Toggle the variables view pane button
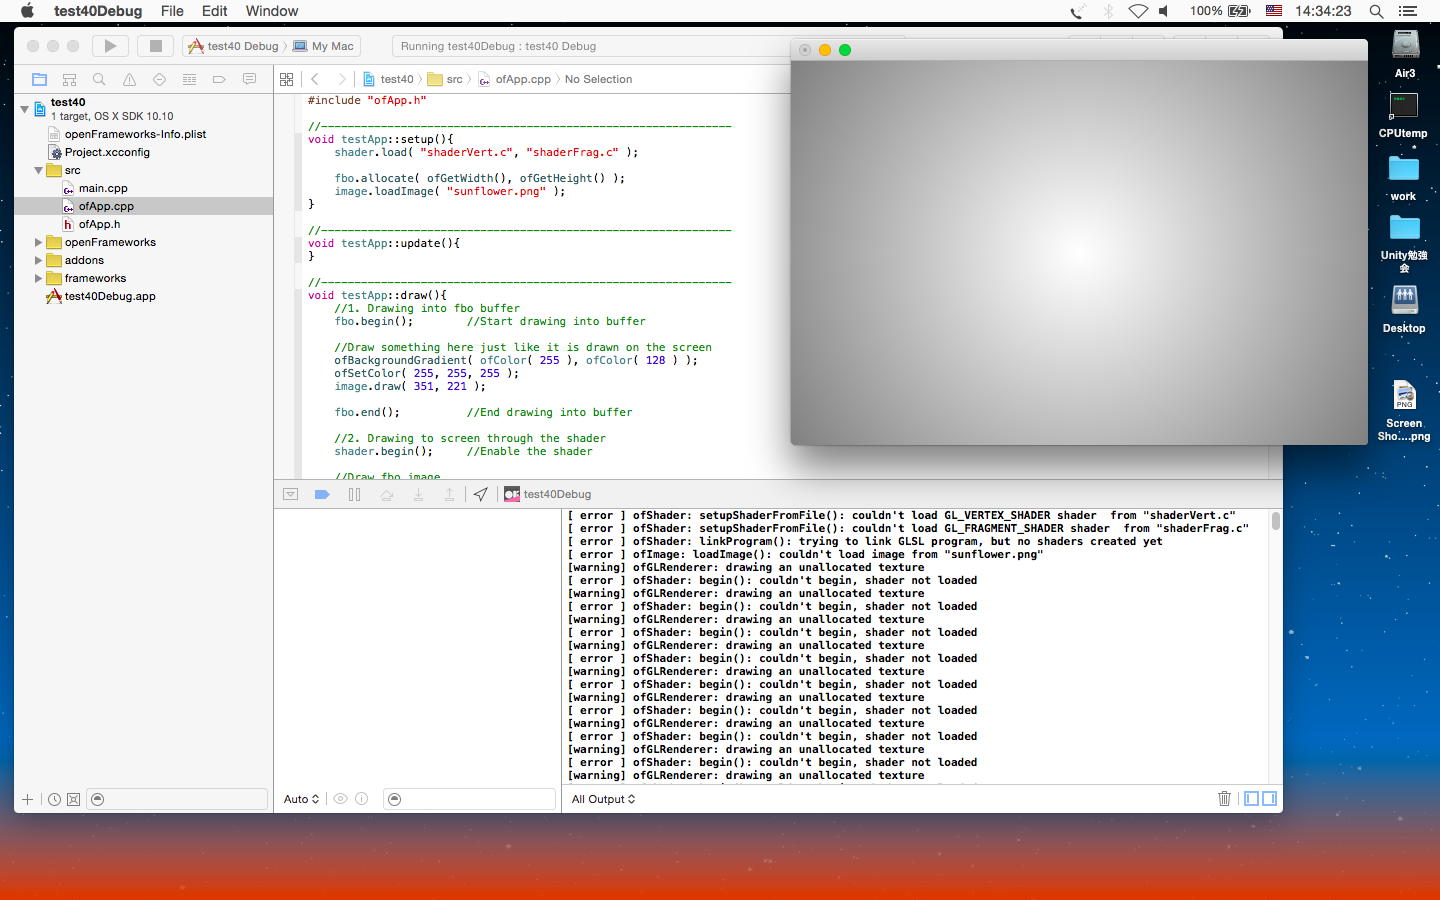Image resolution: width=1440 pixels, height=900 pixels. (1251, 798)
